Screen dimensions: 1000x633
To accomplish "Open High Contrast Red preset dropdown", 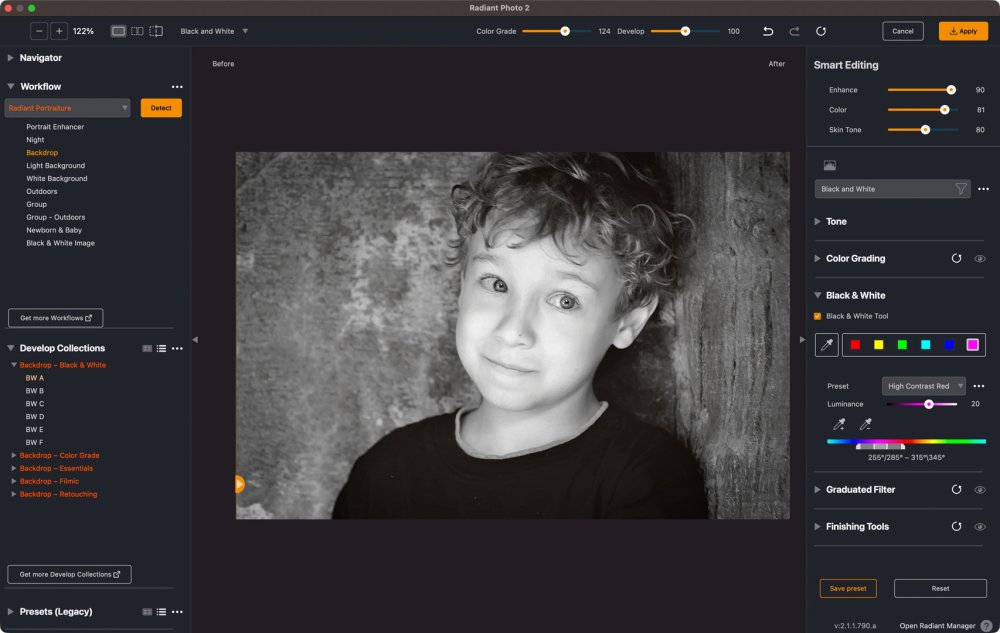I will pos(923,386).
